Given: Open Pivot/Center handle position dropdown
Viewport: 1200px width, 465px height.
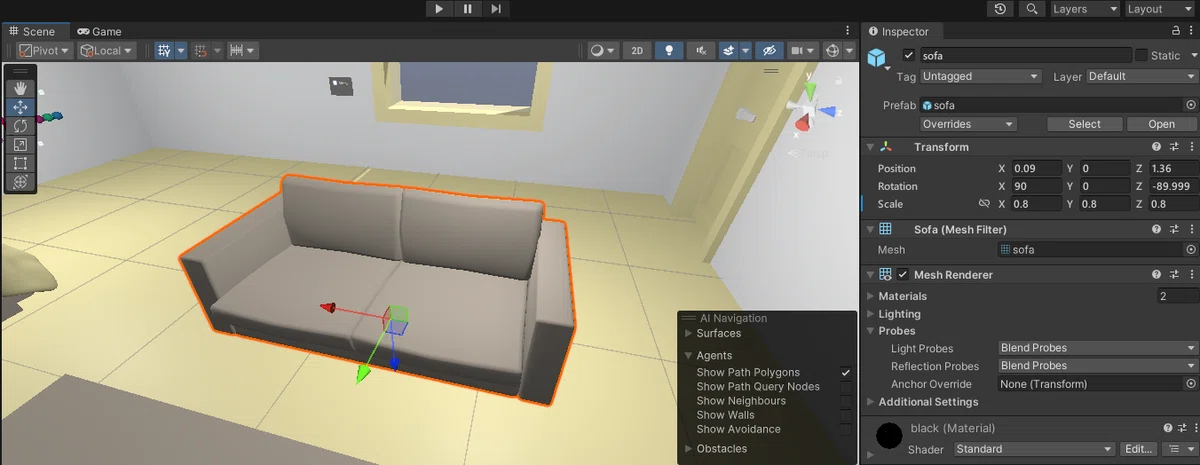Looking at the screenshot, I should tap(45, 50).
